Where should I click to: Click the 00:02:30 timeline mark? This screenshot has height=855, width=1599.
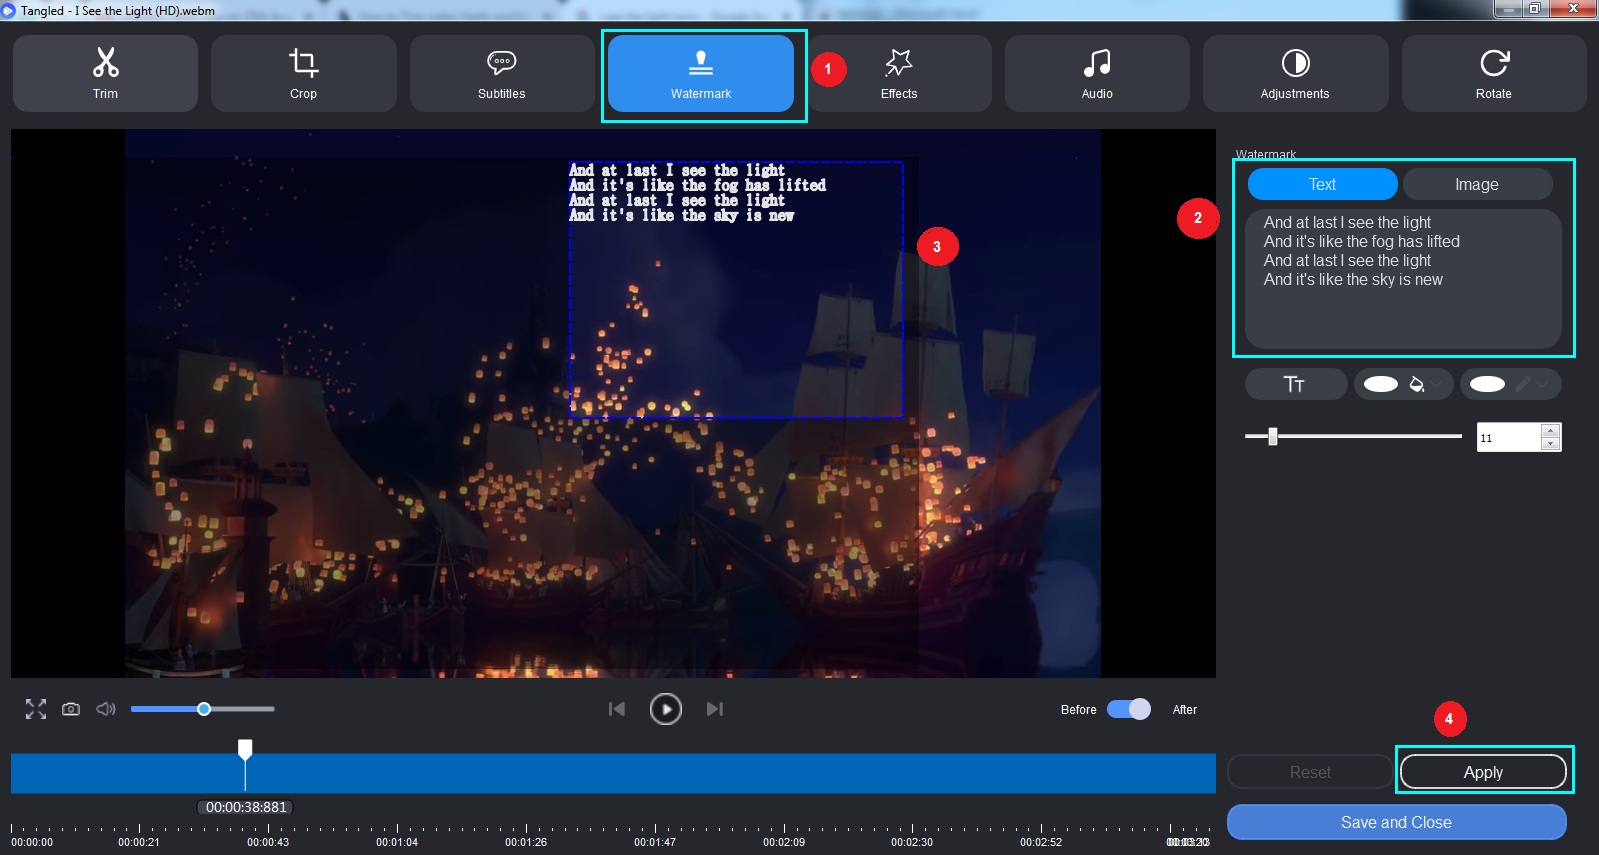(912, 842)
